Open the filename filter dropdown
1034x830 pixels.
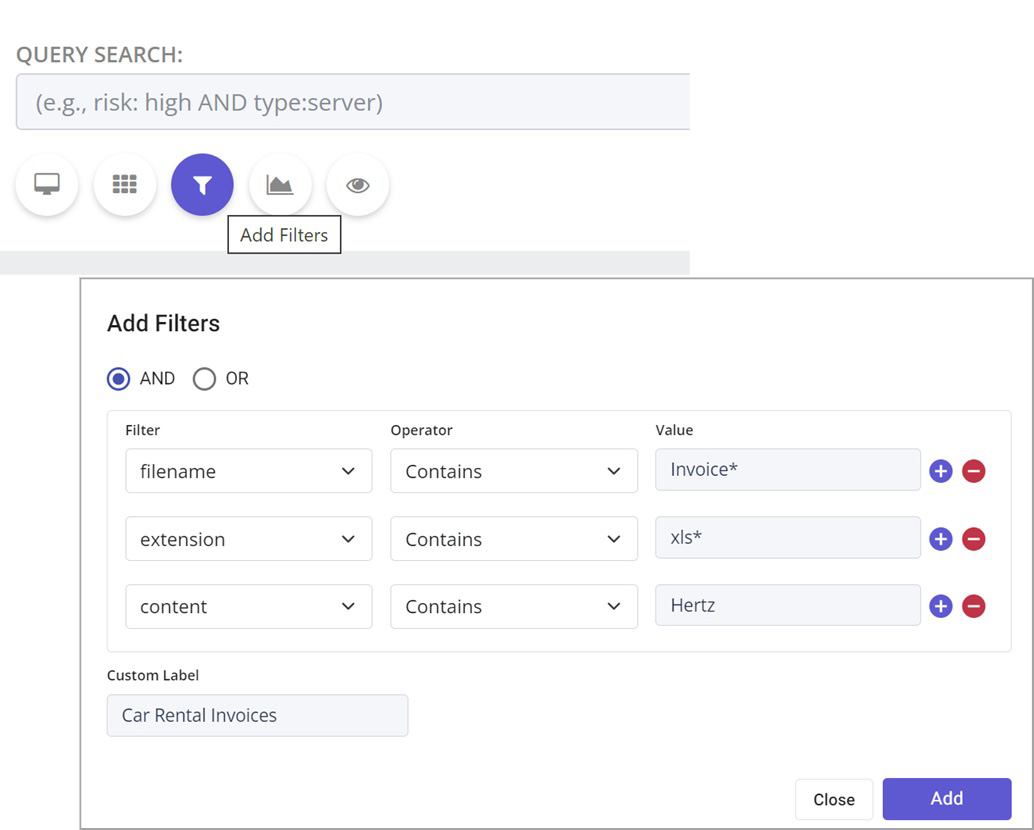(x=249, y=471)
